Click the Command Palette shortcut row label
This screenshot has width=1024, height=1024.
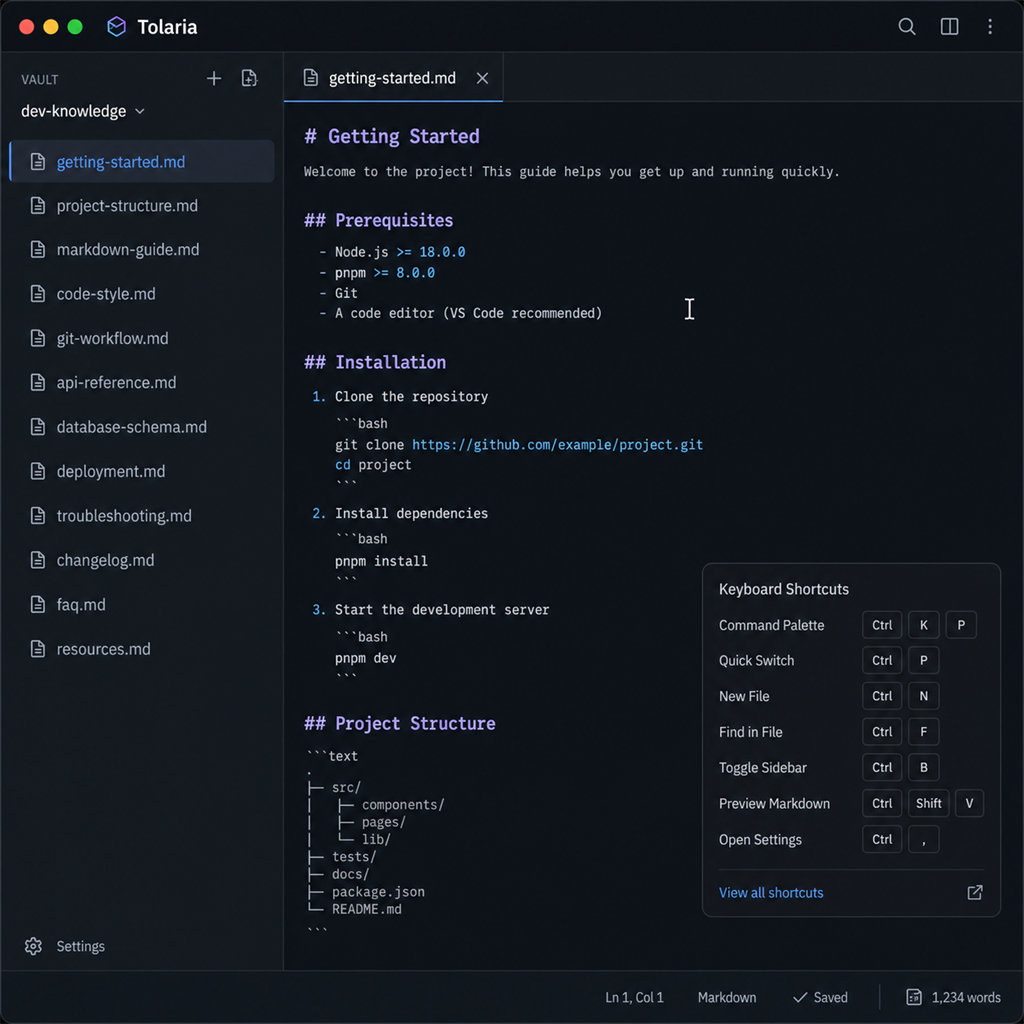pyautogui.click(x=771, y=625)
